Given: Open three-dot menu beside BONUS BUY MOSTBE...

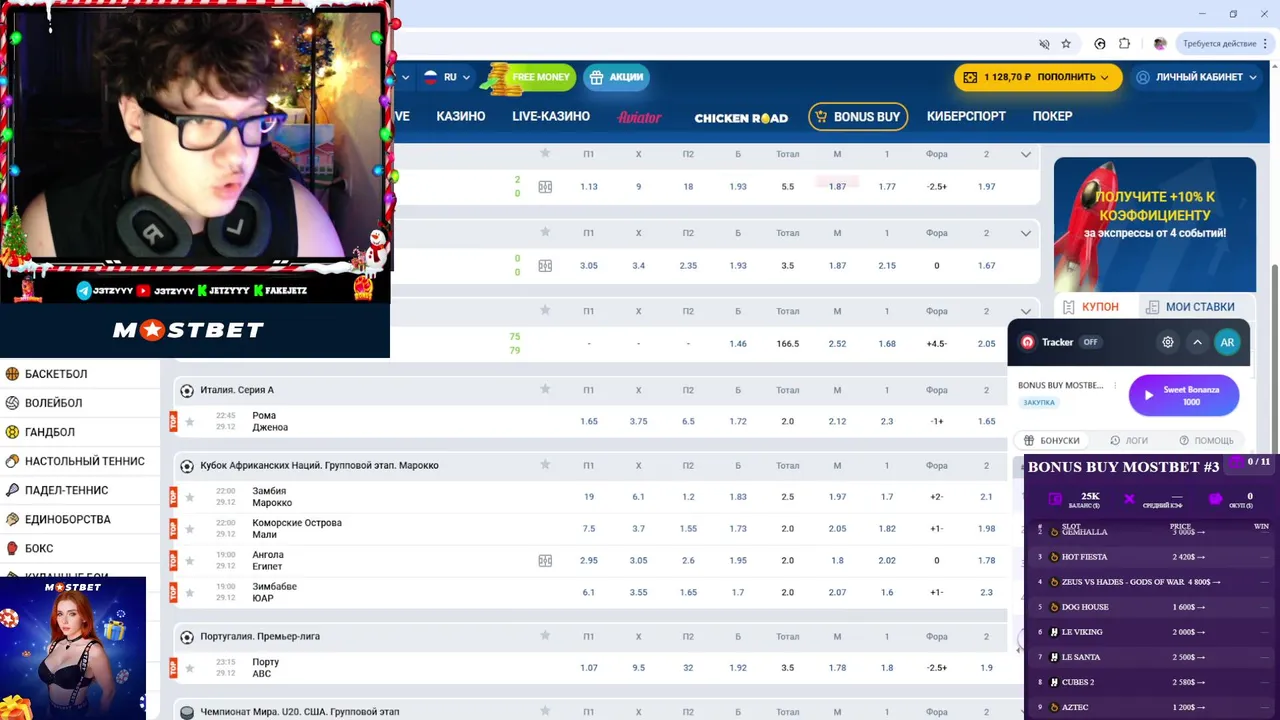Looking at the screenshot, I should pyautogui.click(x=1114, y=385).
